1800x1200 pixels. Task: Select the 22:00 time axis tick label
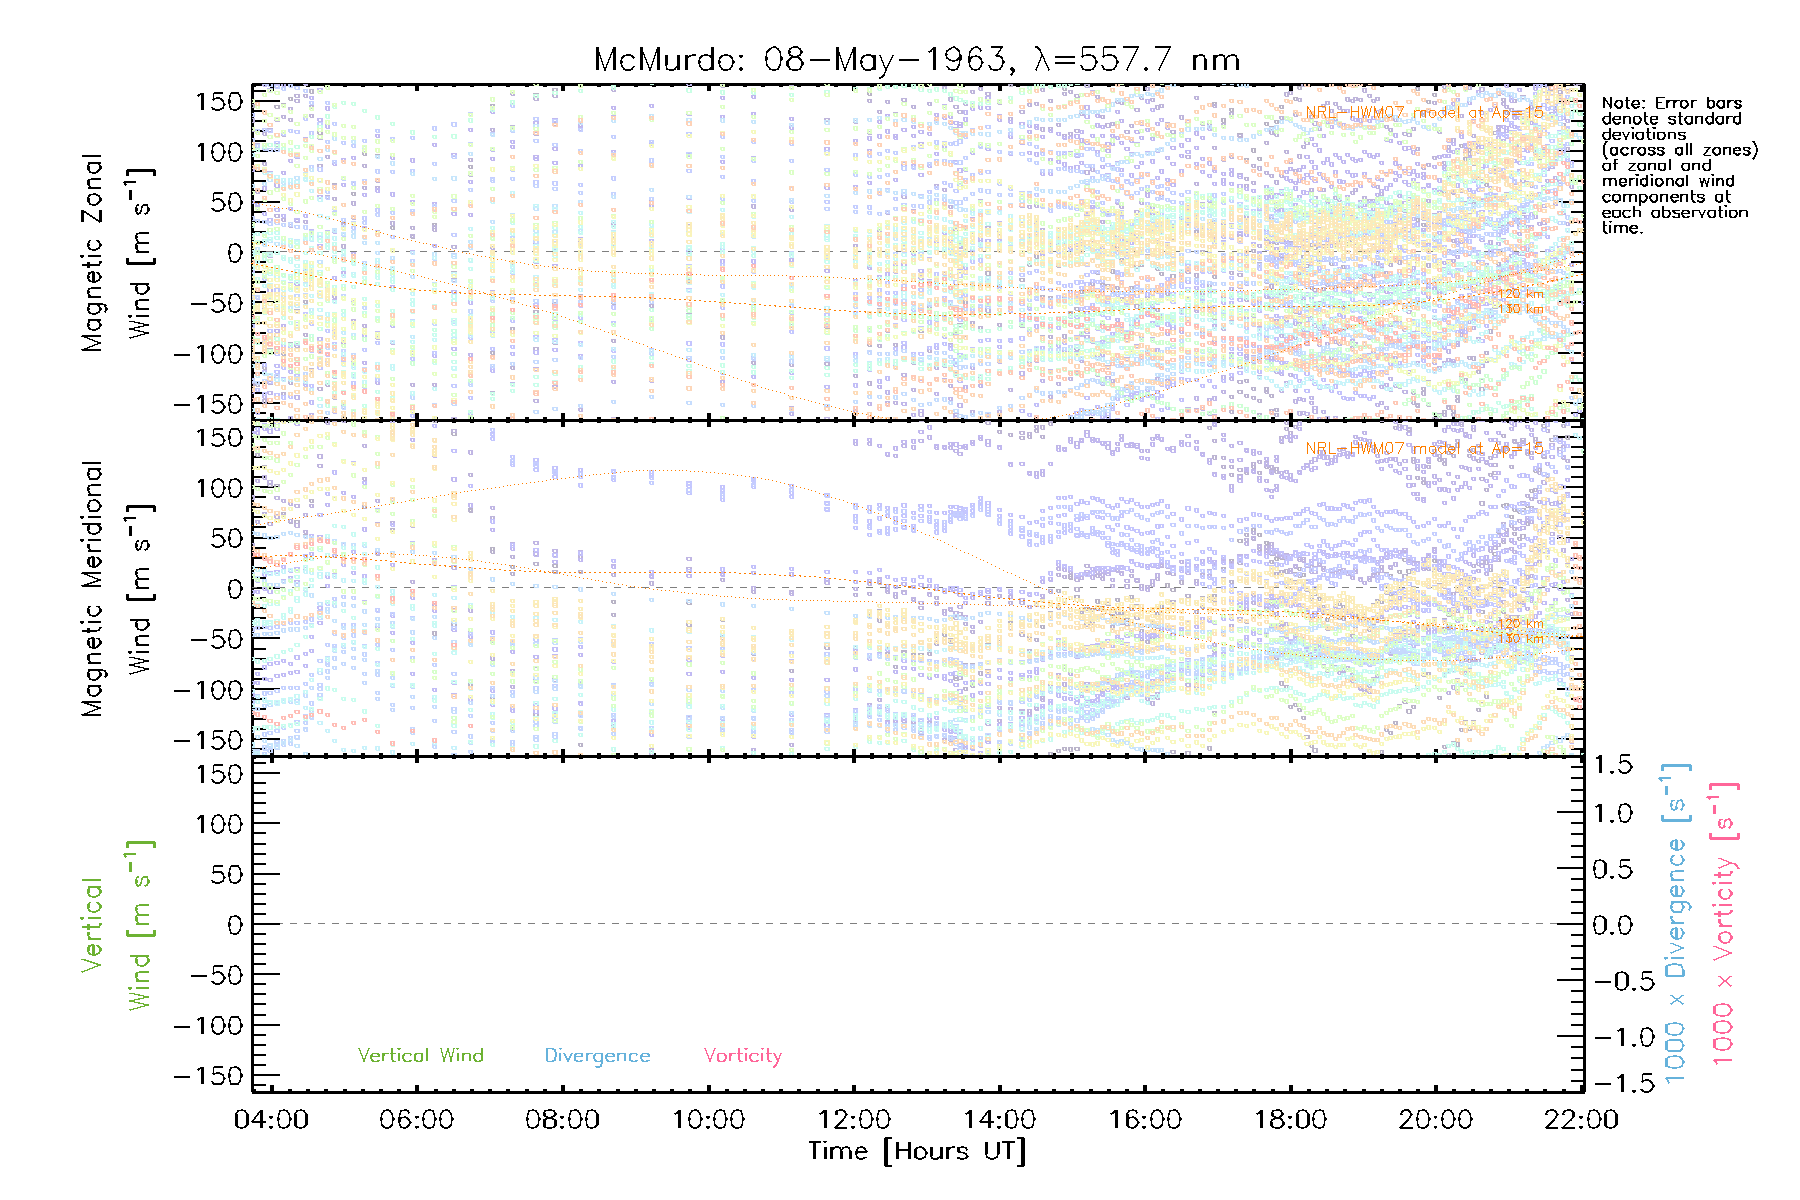(x=1581, y=1119)
